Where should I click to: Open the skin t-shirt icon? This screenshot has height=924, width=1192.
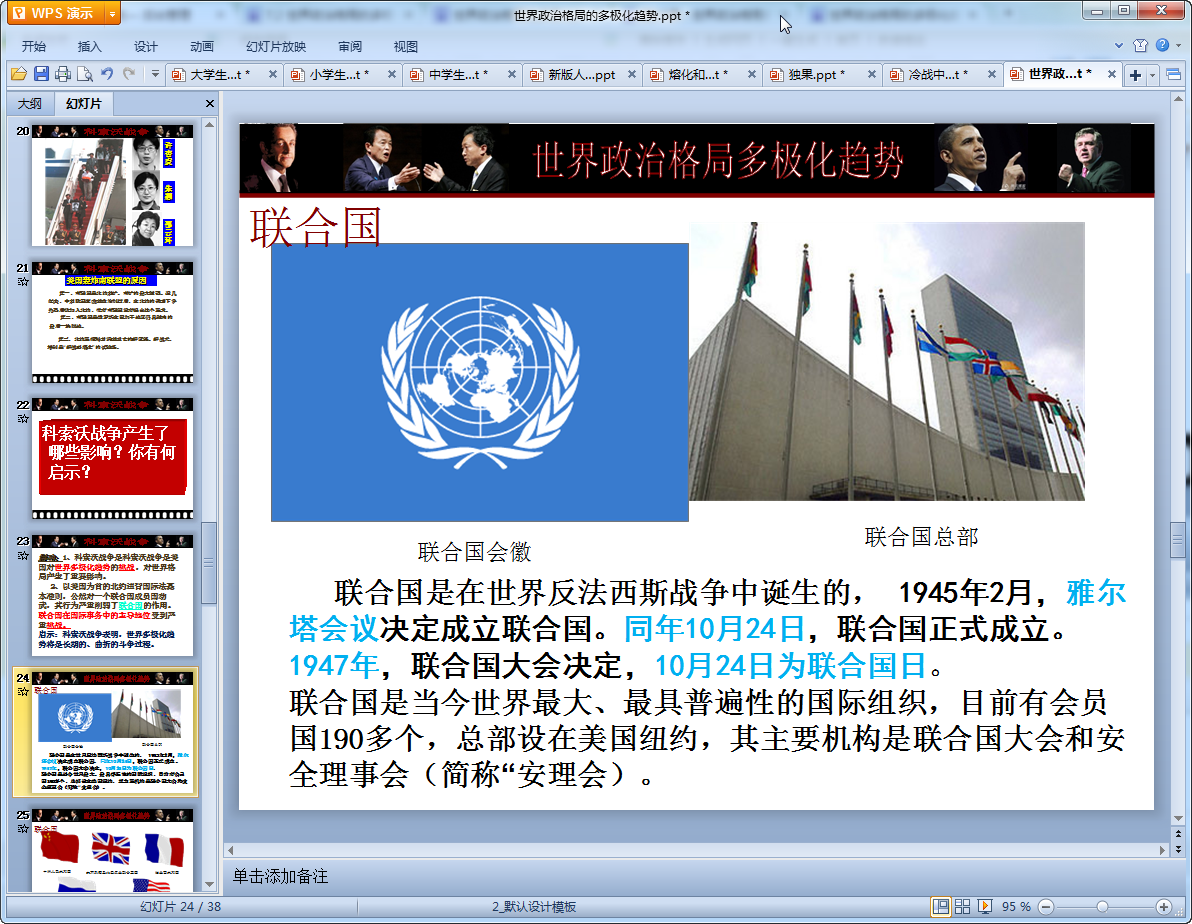point(1140,46)
